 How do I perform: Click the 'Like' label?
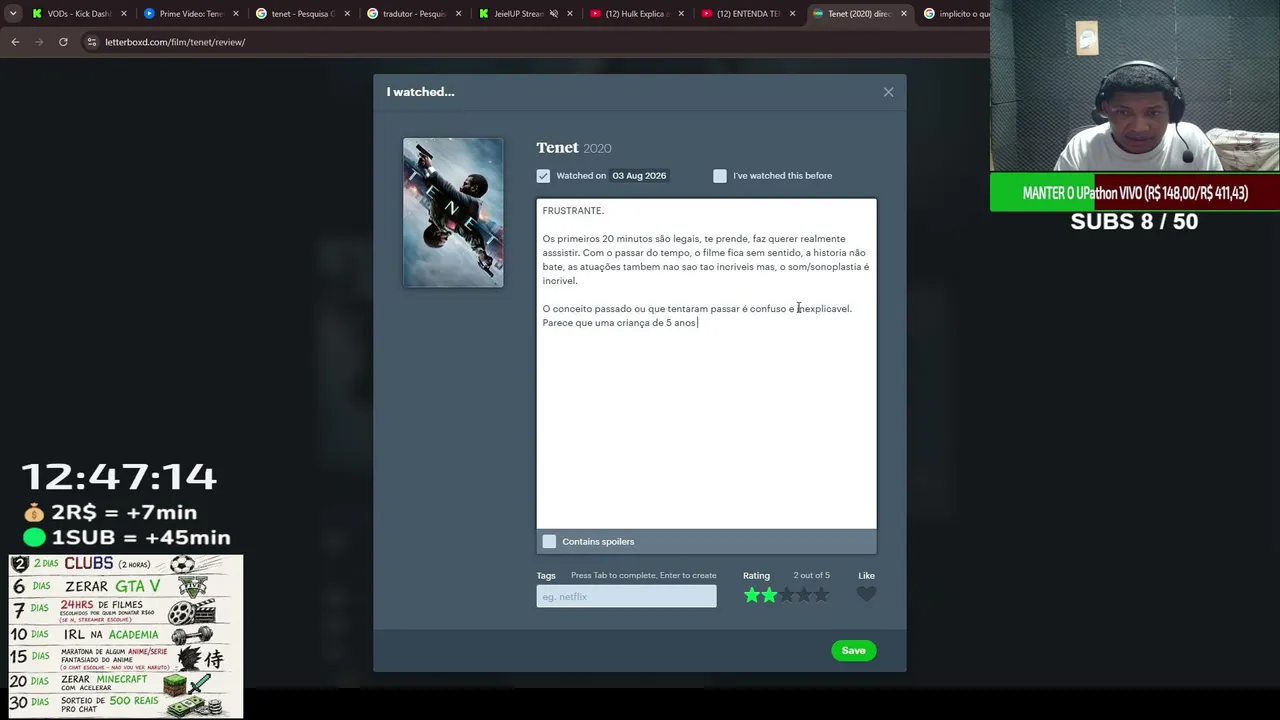[866, 576]
